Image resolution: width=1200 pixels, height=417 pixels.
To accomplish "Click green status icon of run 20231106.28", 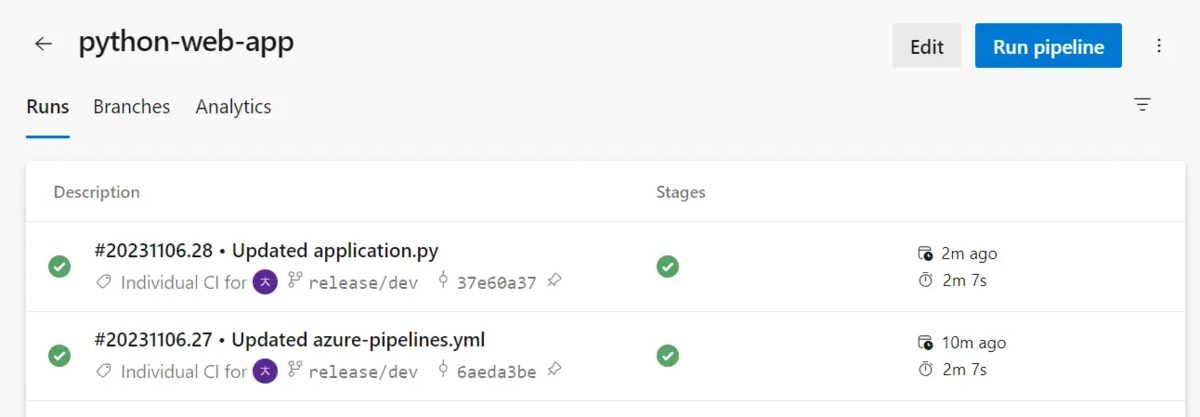I will coord(60,266).
